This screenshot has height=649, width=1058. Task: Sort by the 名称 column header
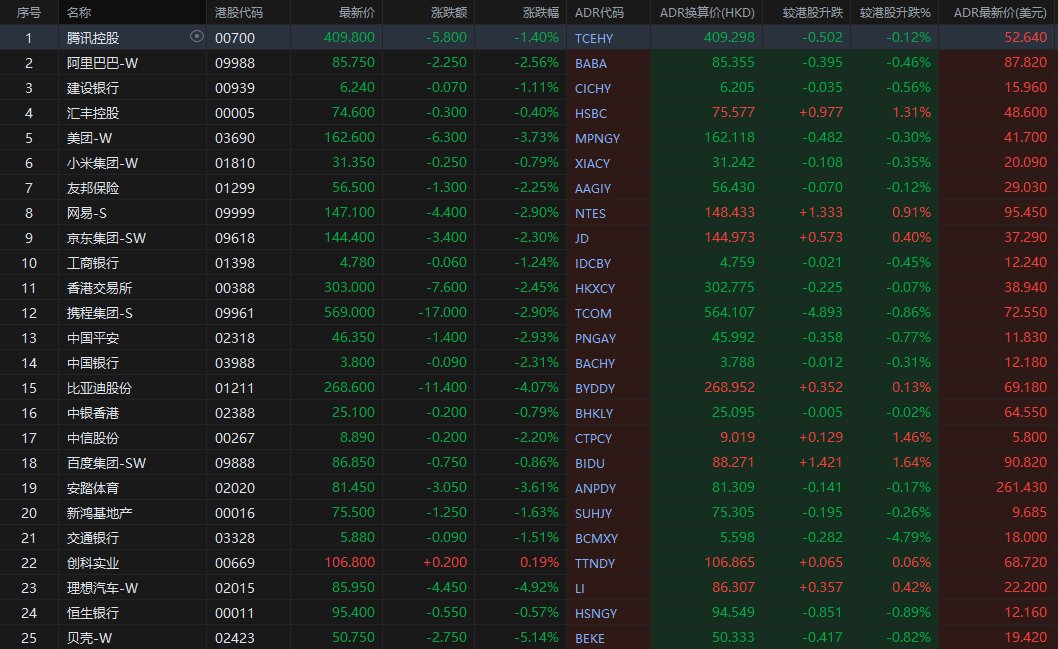(79, 12)
